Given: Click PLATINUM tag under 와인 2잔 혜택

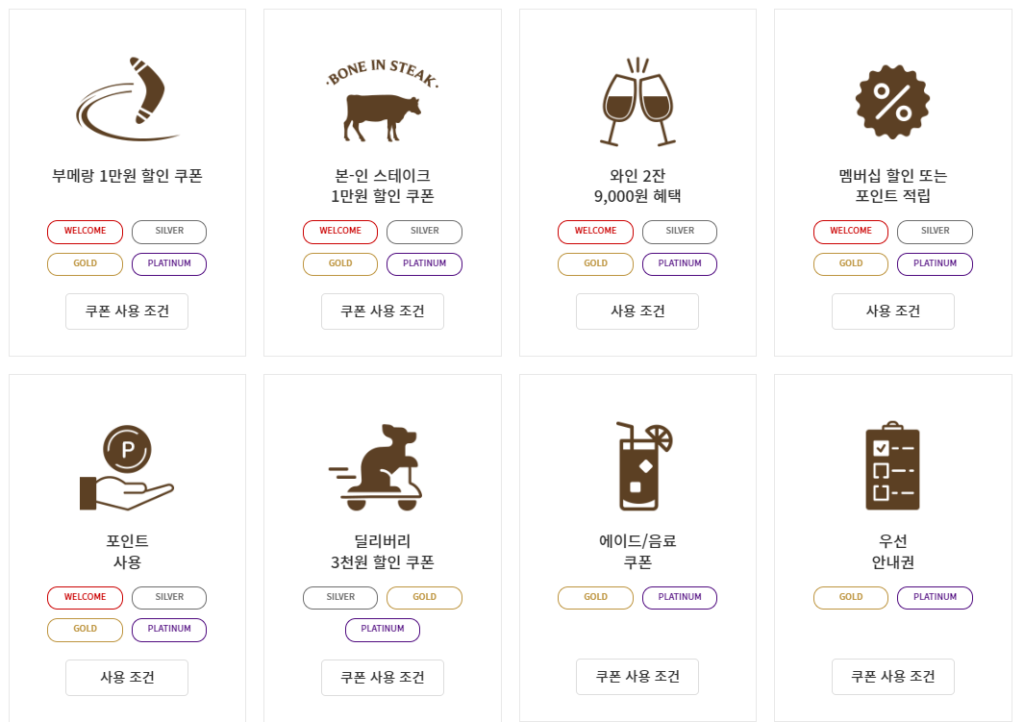Looking at the screenshot, I should point(680,264).
